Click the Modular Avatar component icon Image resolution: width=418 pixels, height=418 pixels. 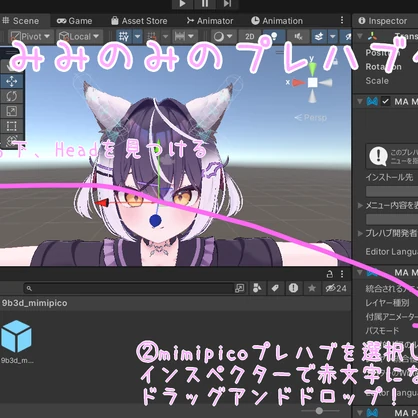[372, 101]
